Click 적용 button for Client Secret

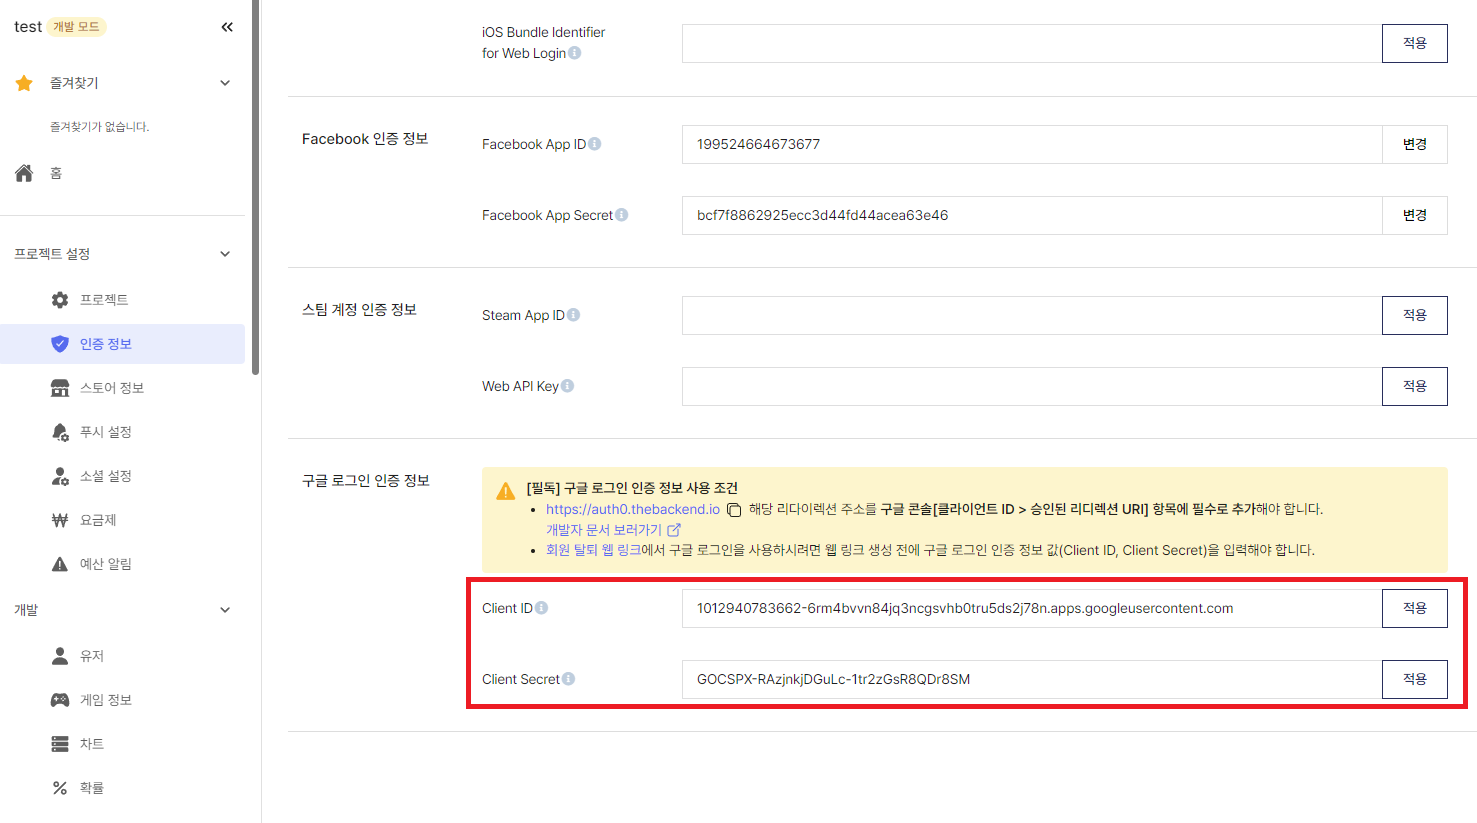tap(1414, 679)
